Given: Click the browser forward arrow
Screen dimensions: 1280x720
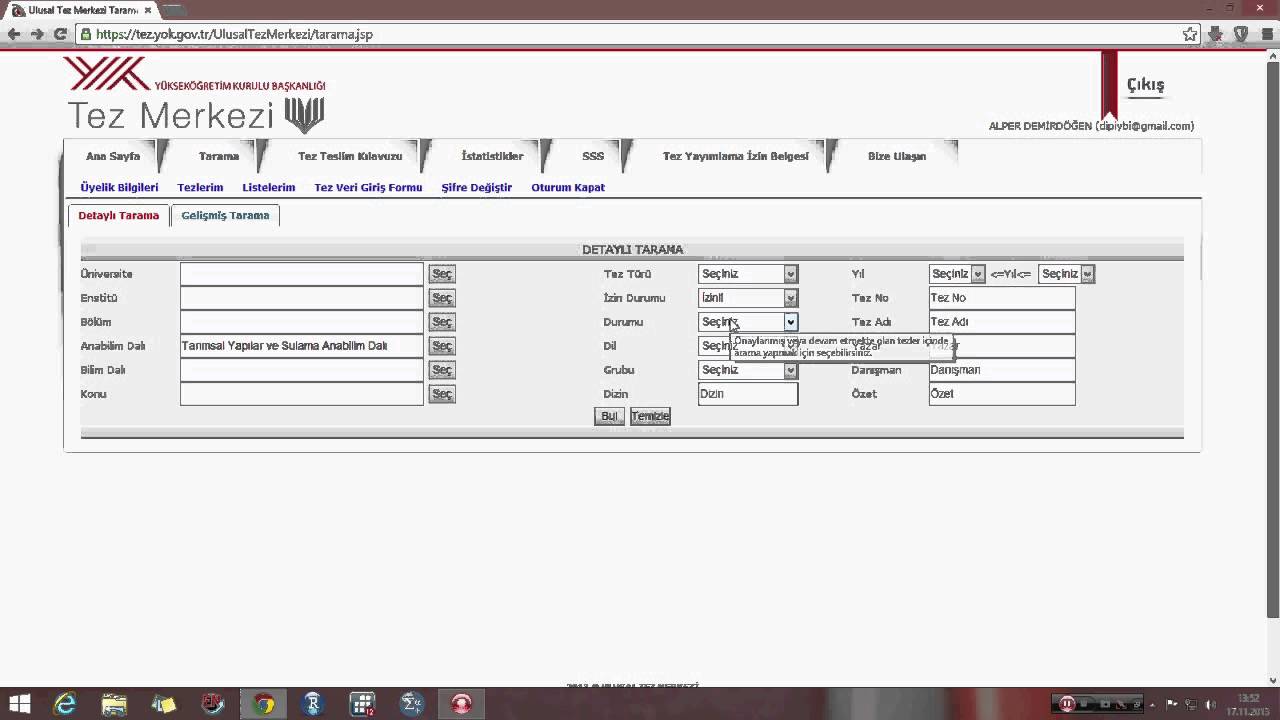Looking at the screenshot, I should (37, 34).
